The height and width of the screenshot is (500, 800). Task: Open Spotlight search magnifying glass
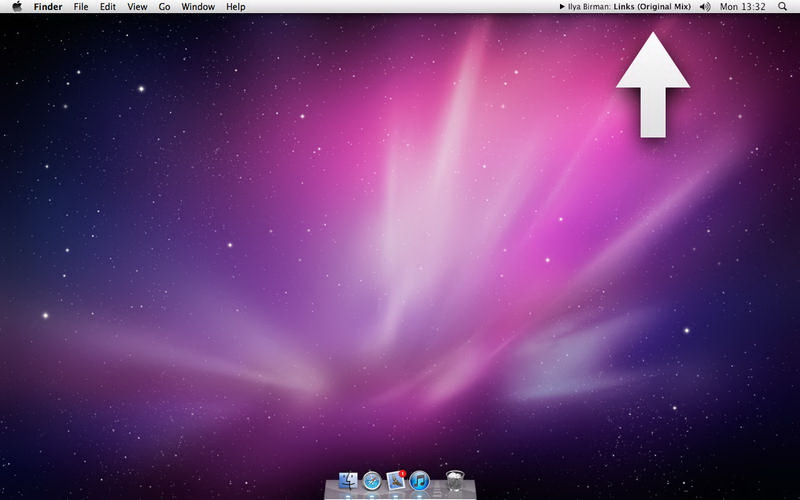782,7
